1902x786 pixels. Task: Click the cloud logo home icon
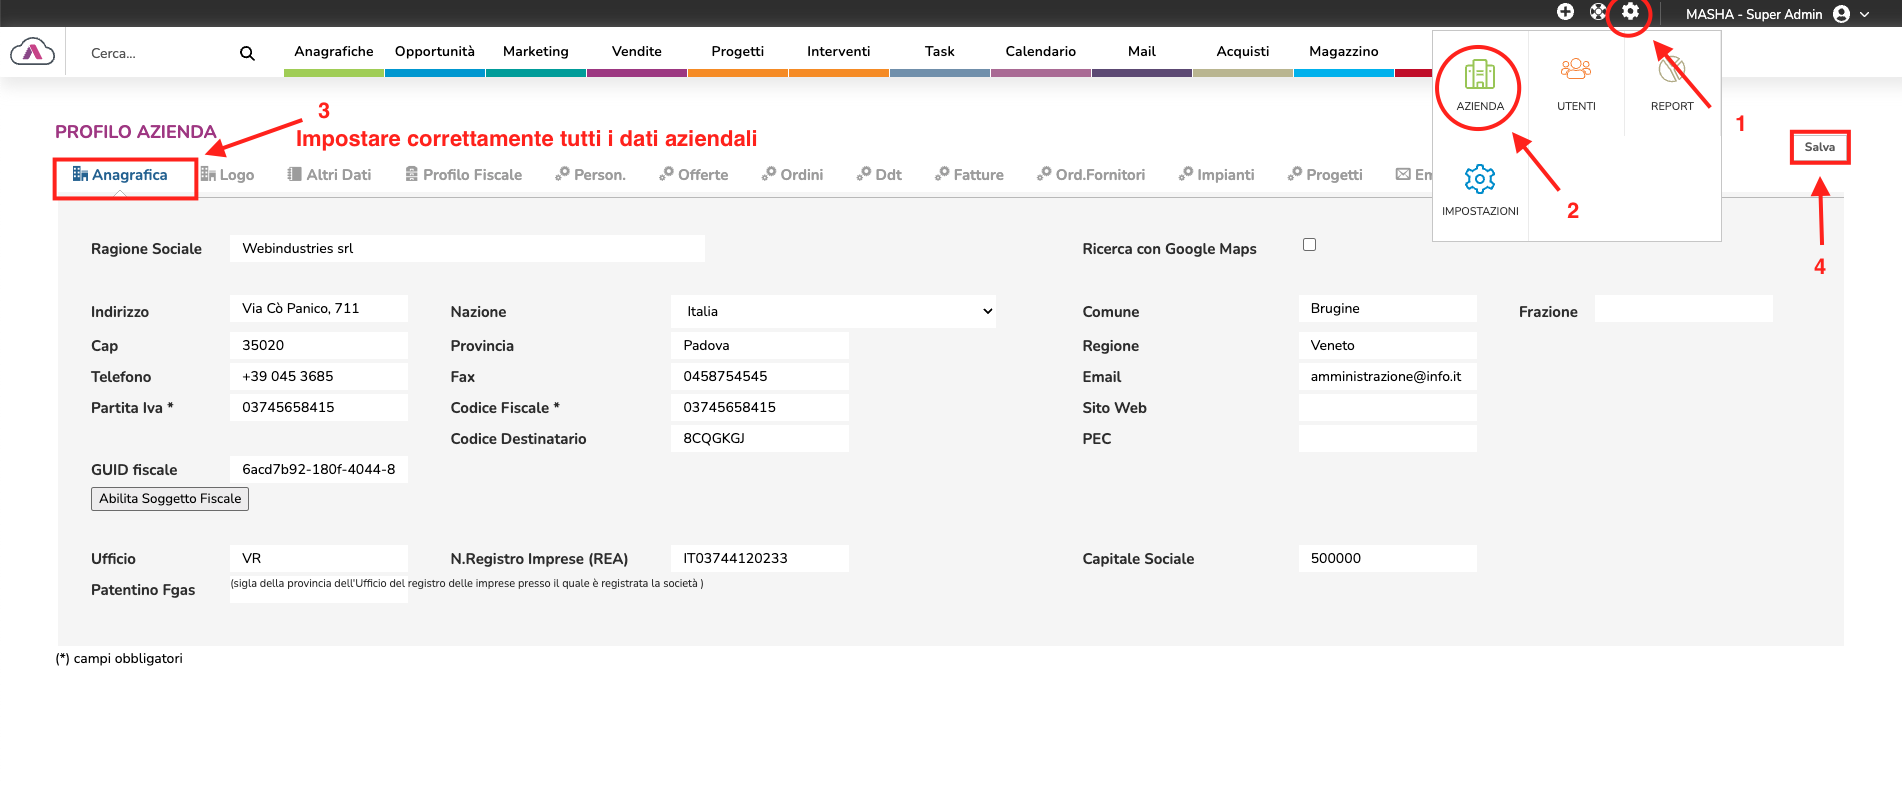point(33,52)
